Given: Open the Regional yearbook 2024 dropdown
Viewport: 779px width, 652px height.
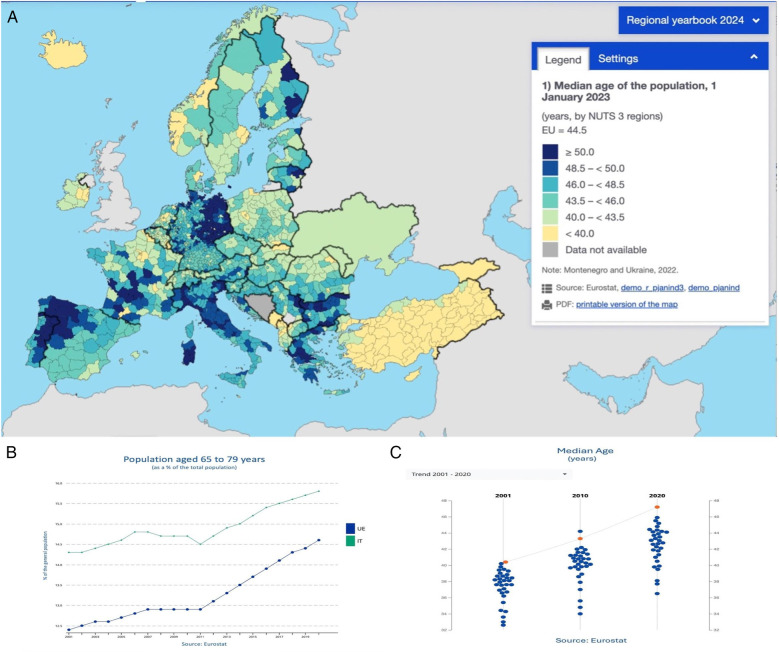Looking at the screenshot, I should 693,20.
